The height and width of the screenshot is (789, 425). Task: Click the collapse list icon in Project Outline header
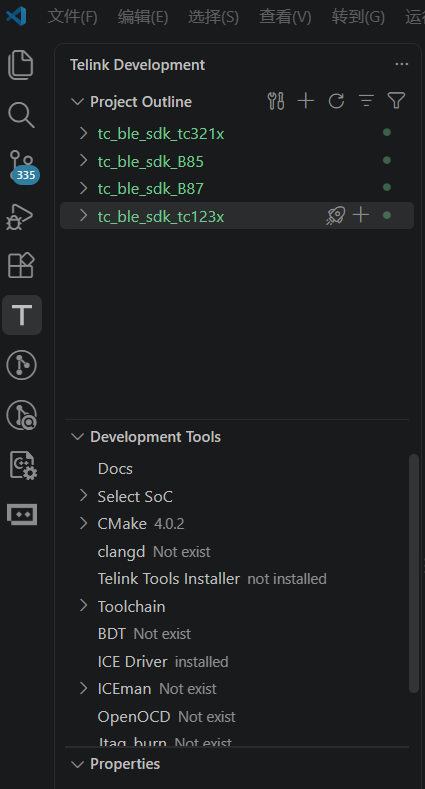(366, 101)
